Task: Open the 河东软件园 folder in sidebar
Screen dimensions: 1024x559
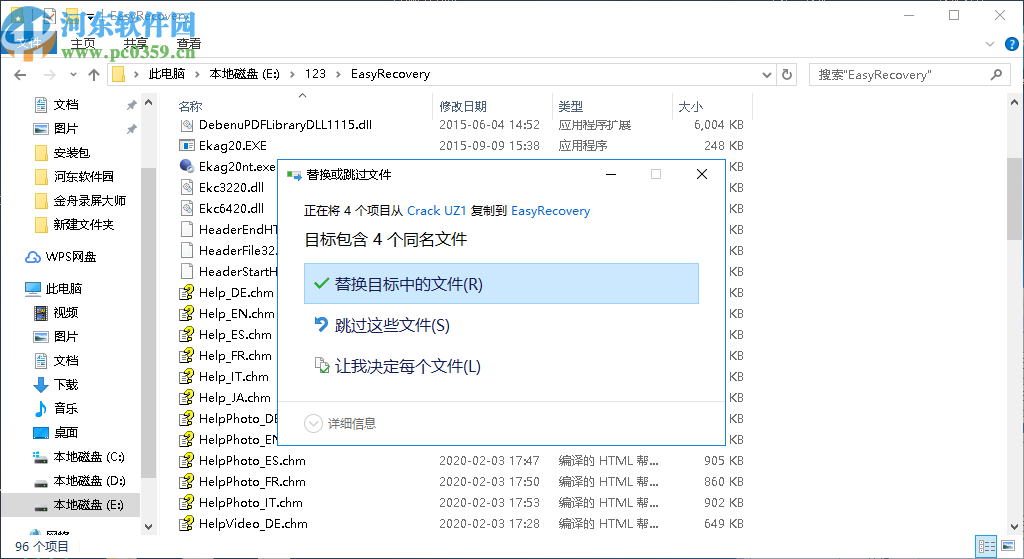Action: (x=83, y=176)
